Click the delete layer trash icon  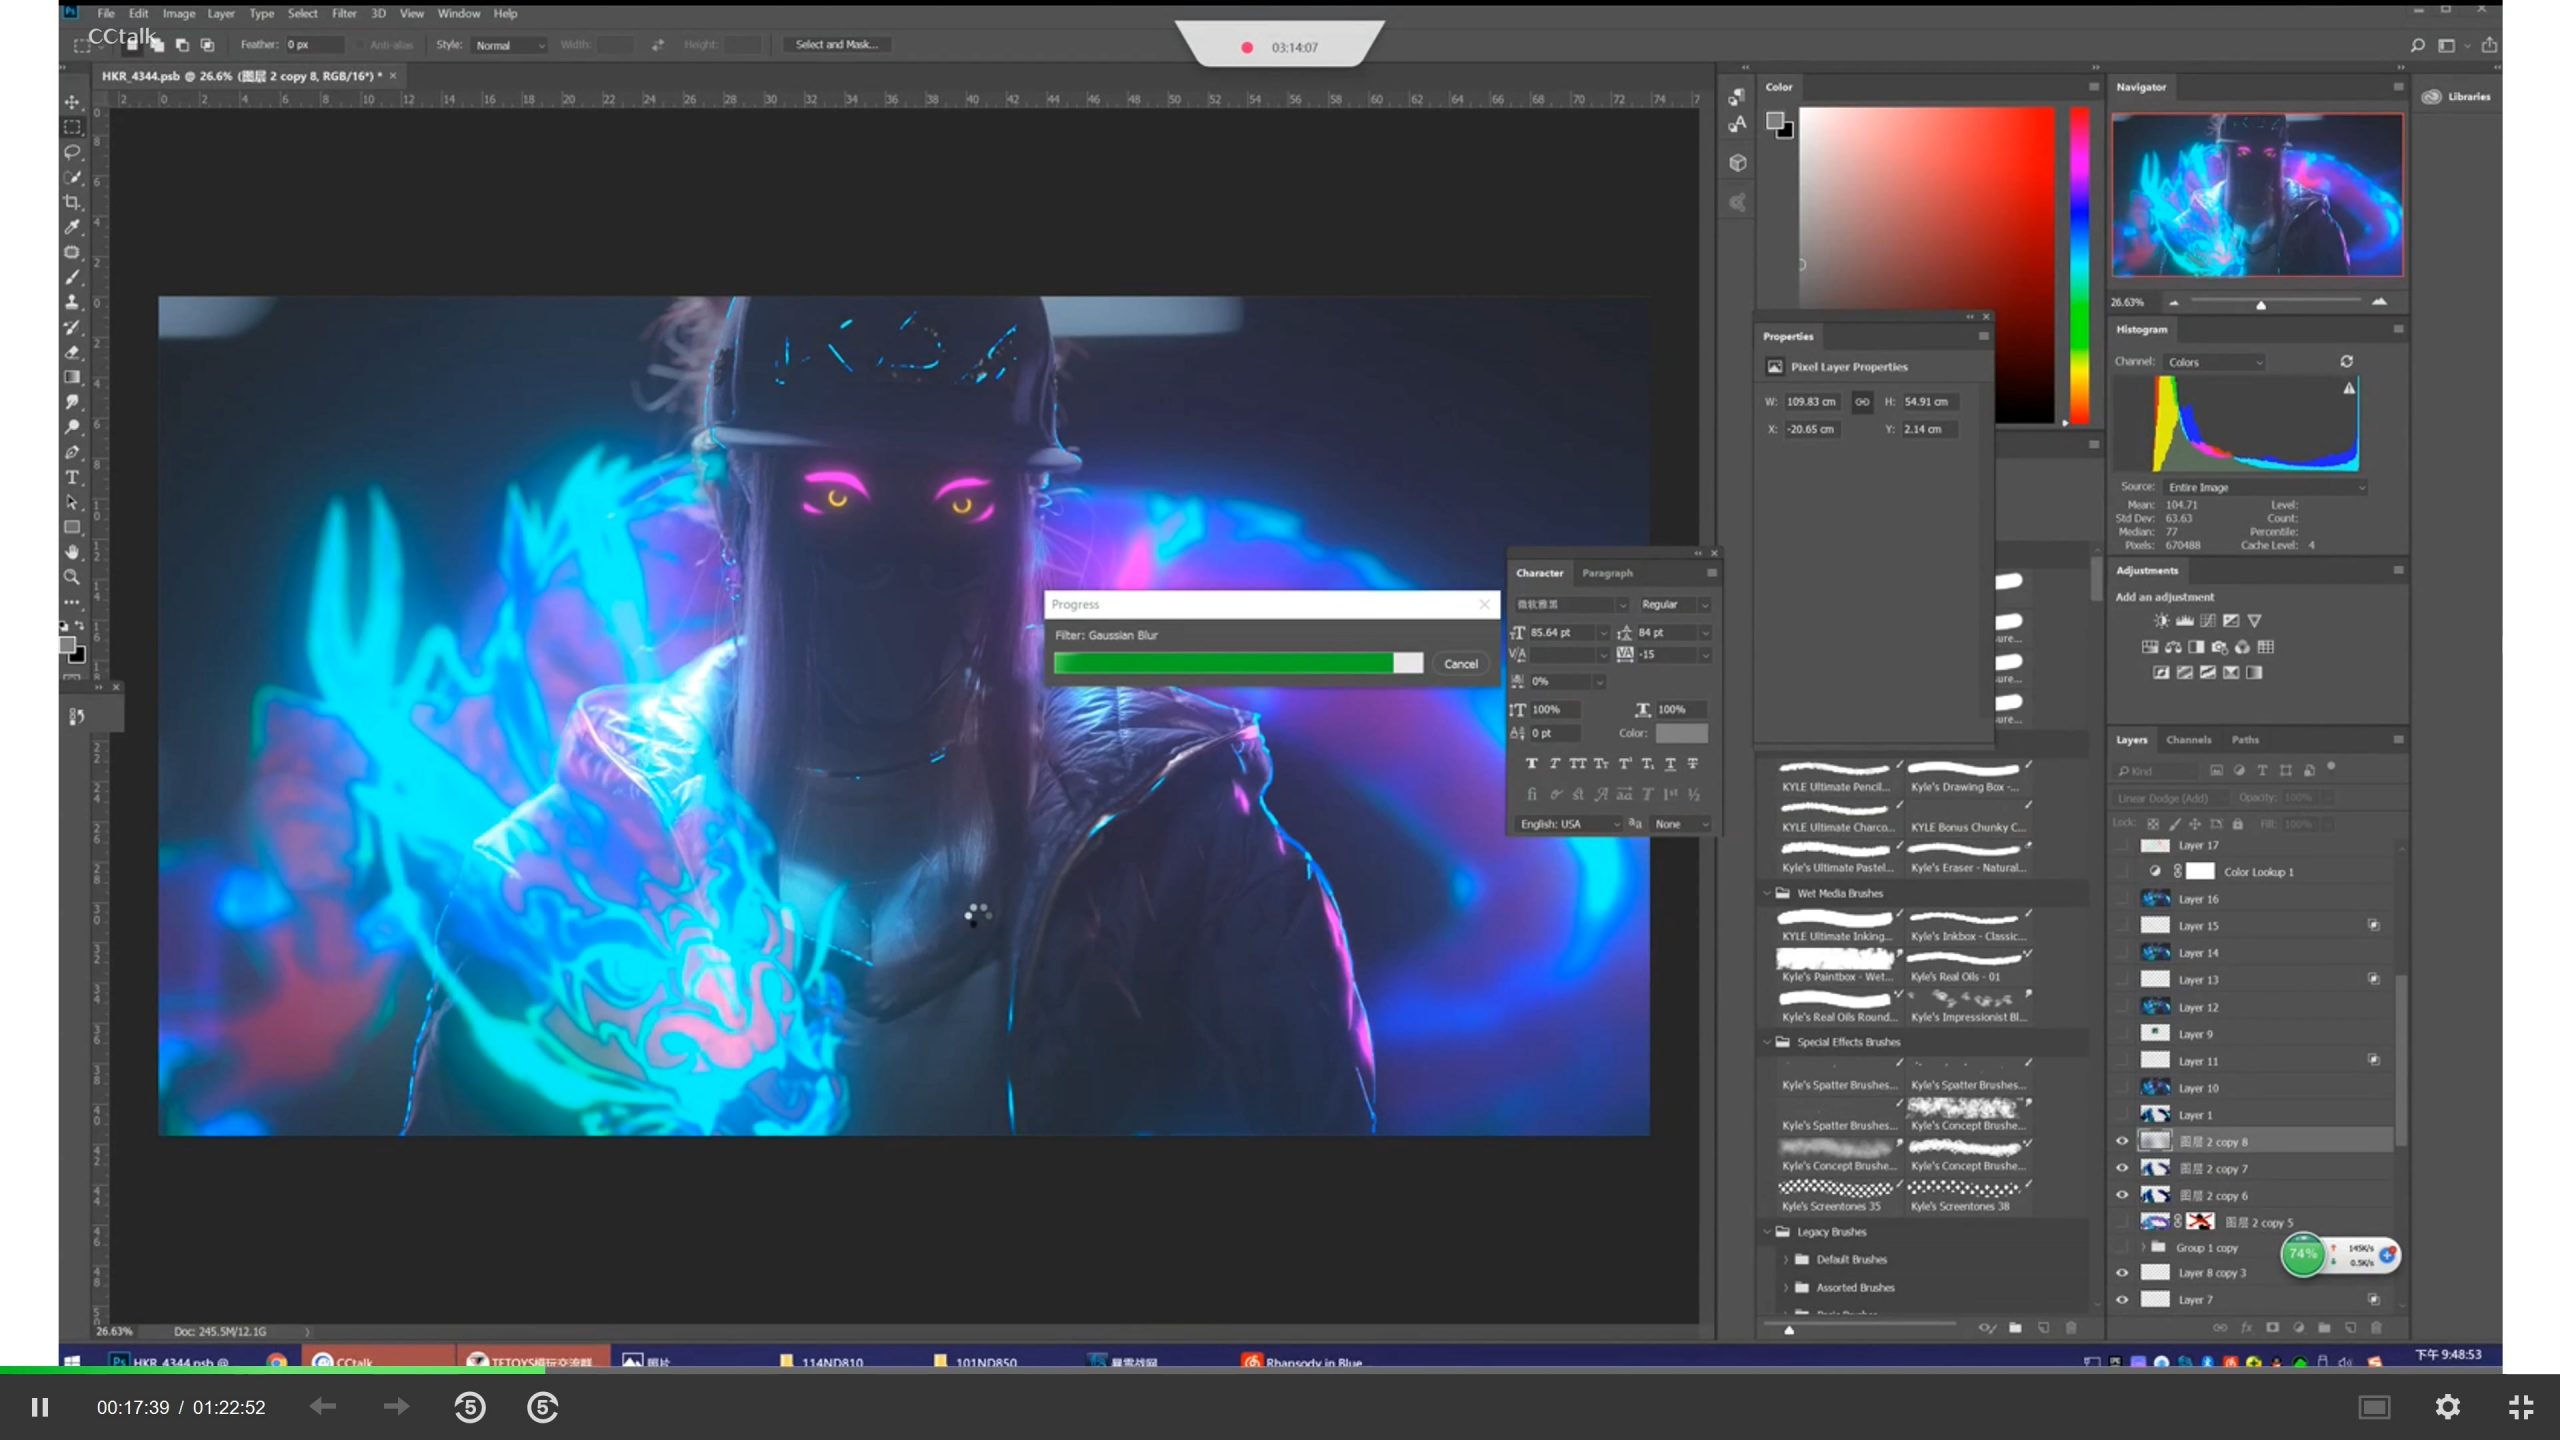2376,1328
